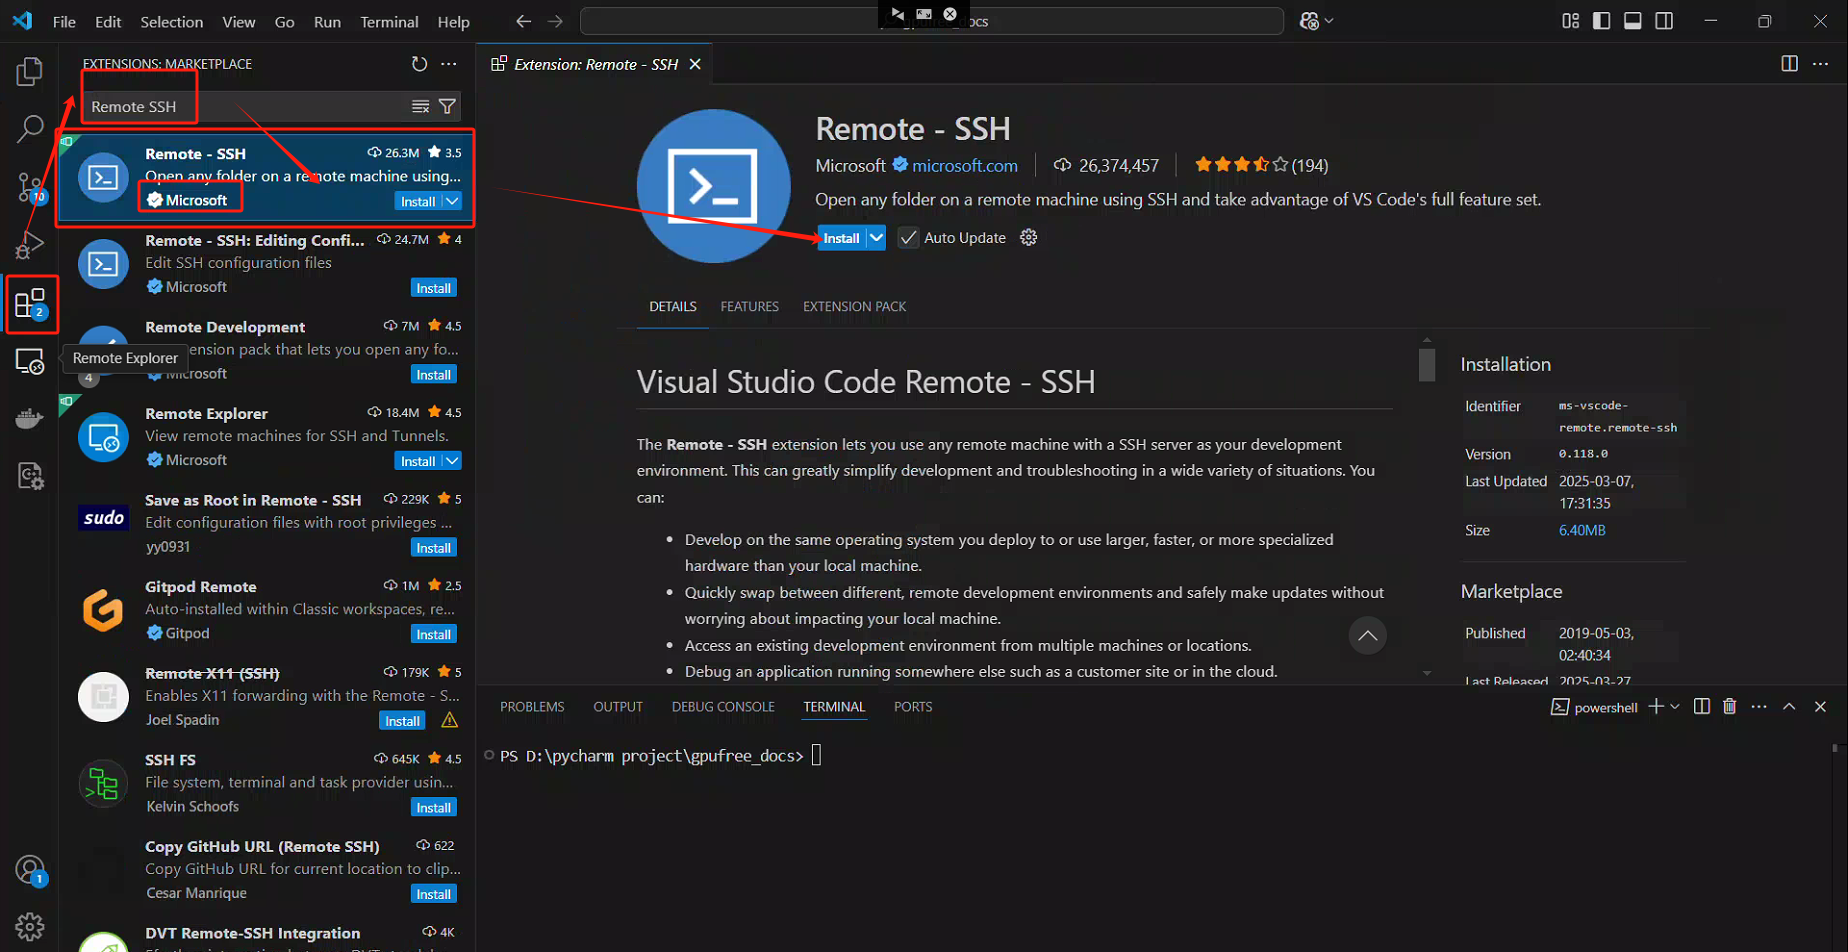Expand the Install dropdown on the Remote - SSH details page

pos(876,238)
